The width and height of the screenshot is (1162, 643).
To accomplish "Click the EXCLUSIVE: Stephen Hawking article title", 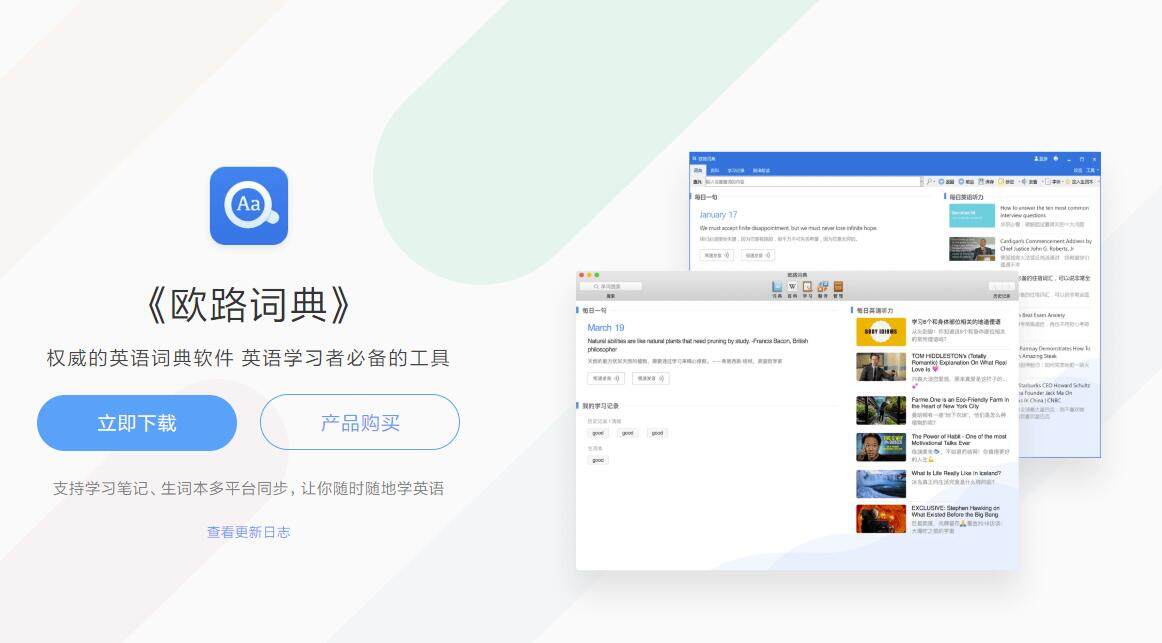I will (955, 511).
